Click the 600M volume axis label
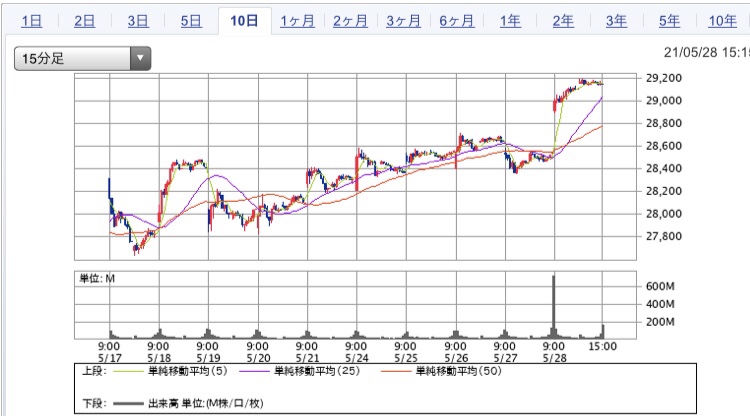This screenshot has width=750, height=416. (660, 286)
